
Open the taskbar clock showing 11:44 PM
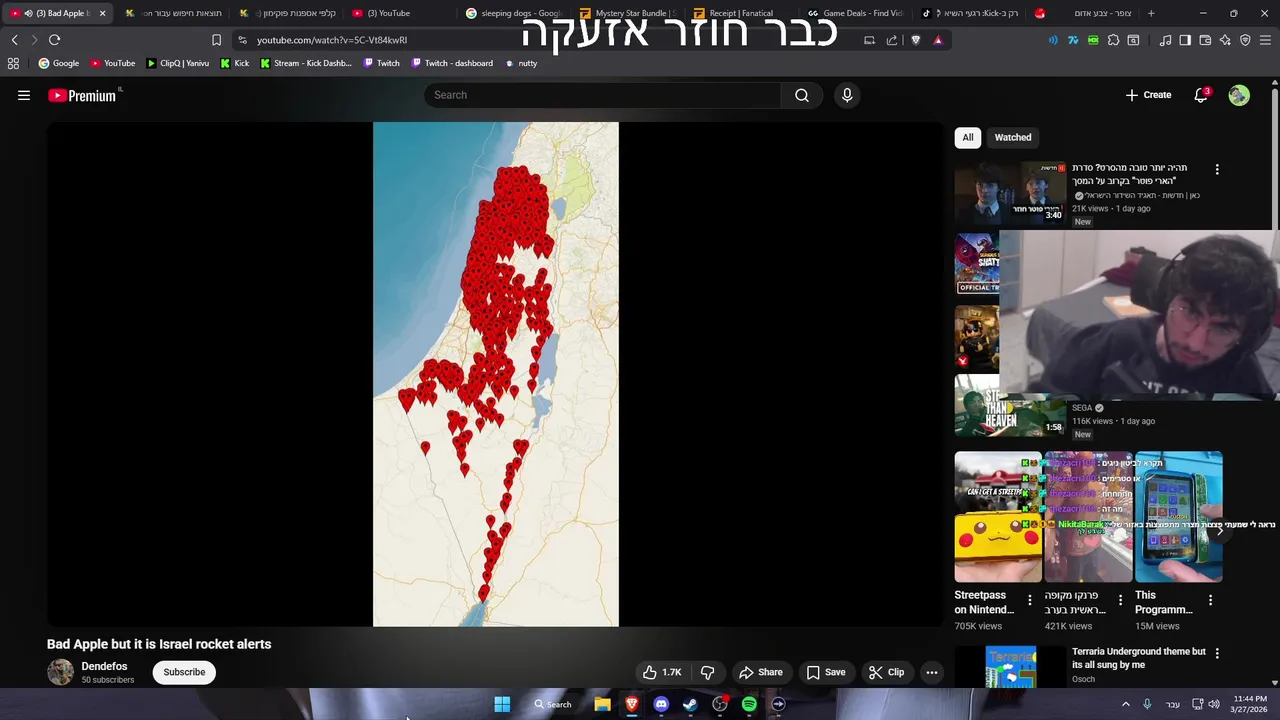tap(1249, 704)
